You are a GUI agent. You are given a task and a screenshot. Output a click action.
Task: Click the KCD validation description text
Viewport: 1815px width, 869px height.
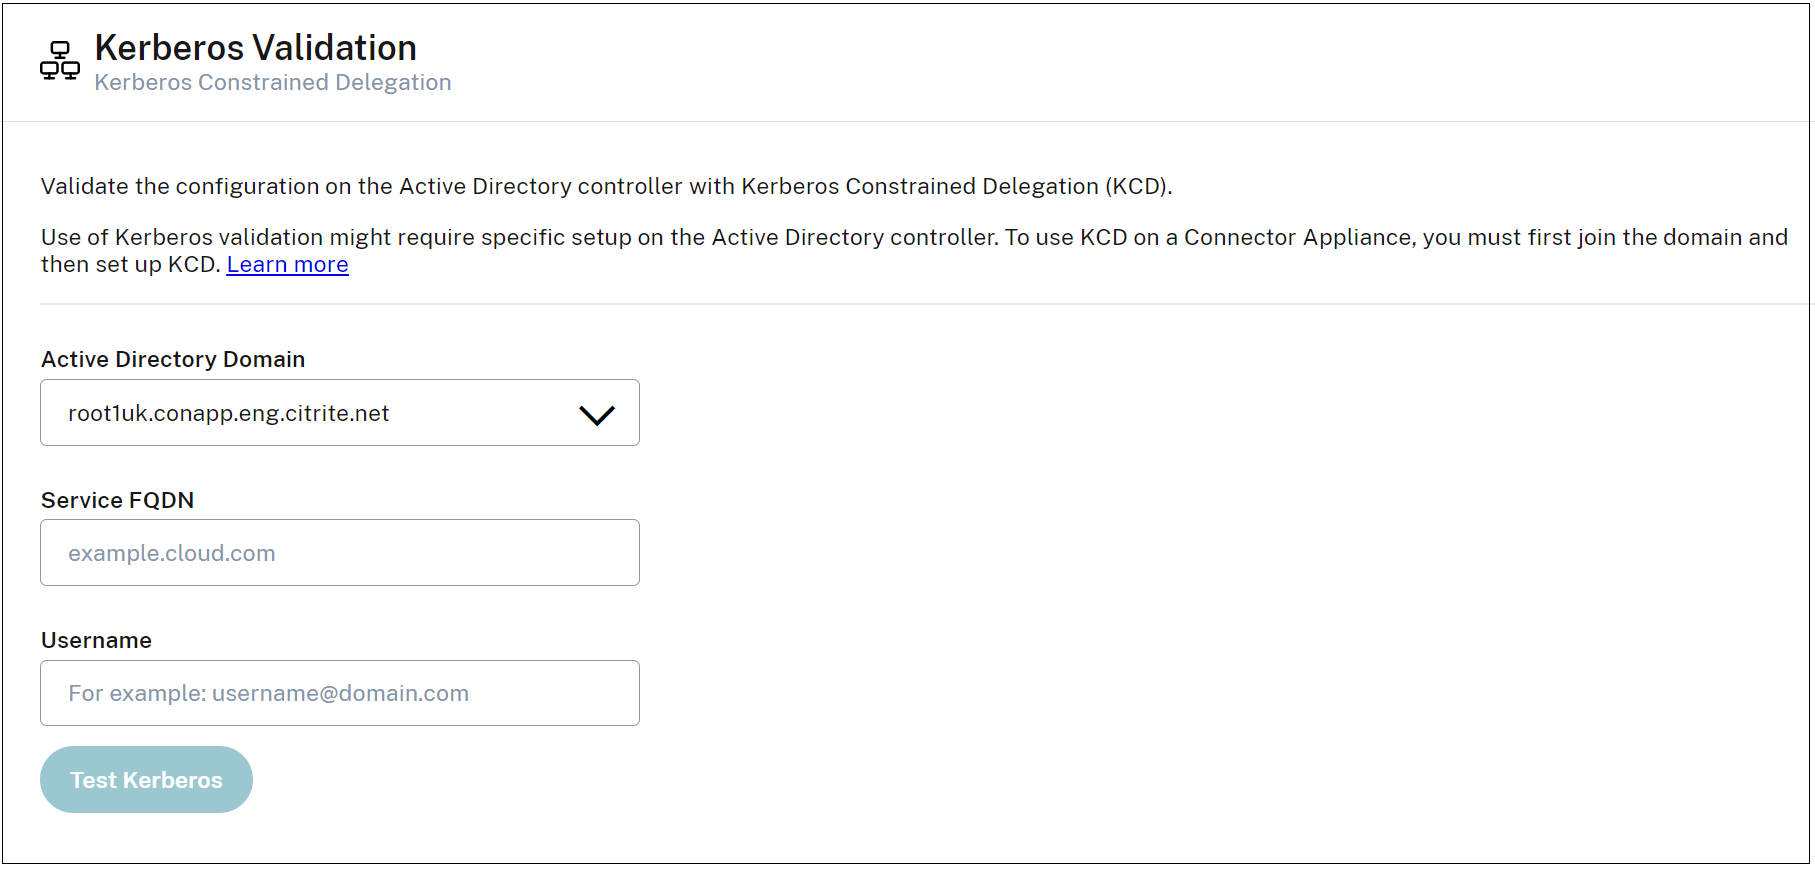pos(607,185)
